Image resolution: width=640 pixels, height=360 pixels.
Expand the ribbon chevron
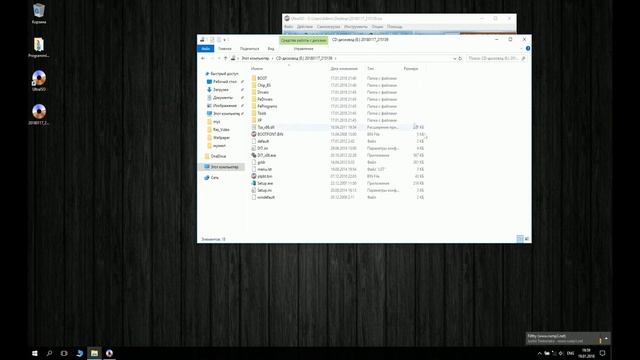(521, 49)
